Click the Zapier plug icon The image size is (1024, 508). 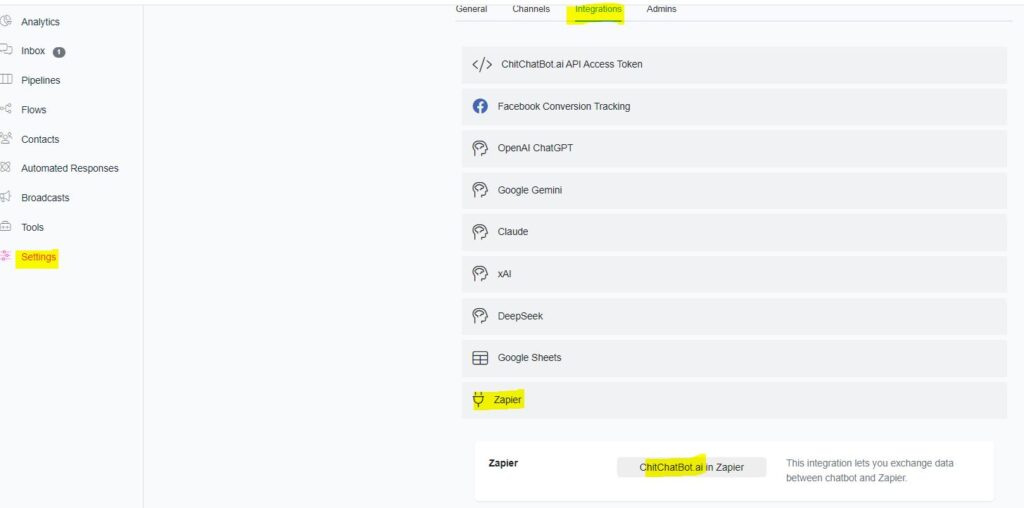pos(479,400)
